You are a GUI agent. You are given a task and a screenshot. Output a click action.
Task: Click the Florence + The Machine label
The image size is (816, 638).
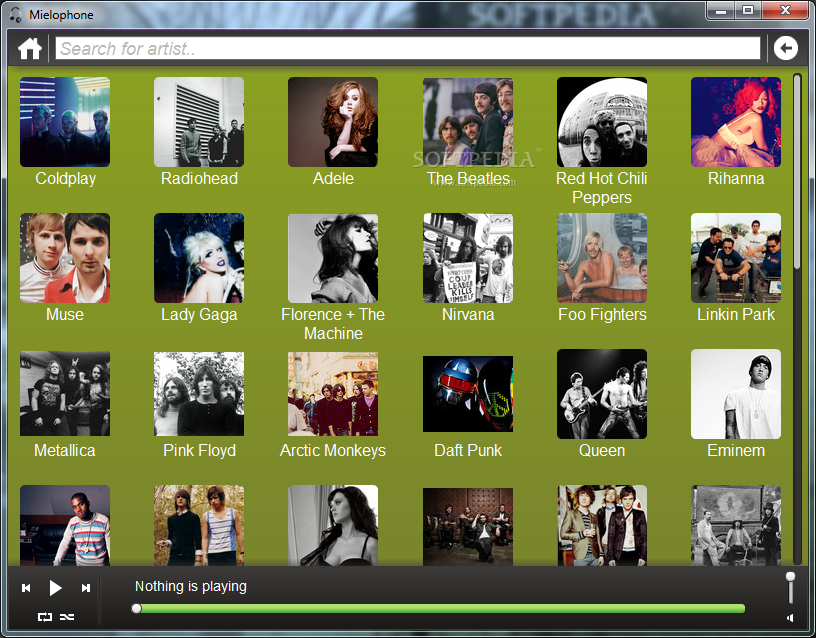[x=333, y=324]
